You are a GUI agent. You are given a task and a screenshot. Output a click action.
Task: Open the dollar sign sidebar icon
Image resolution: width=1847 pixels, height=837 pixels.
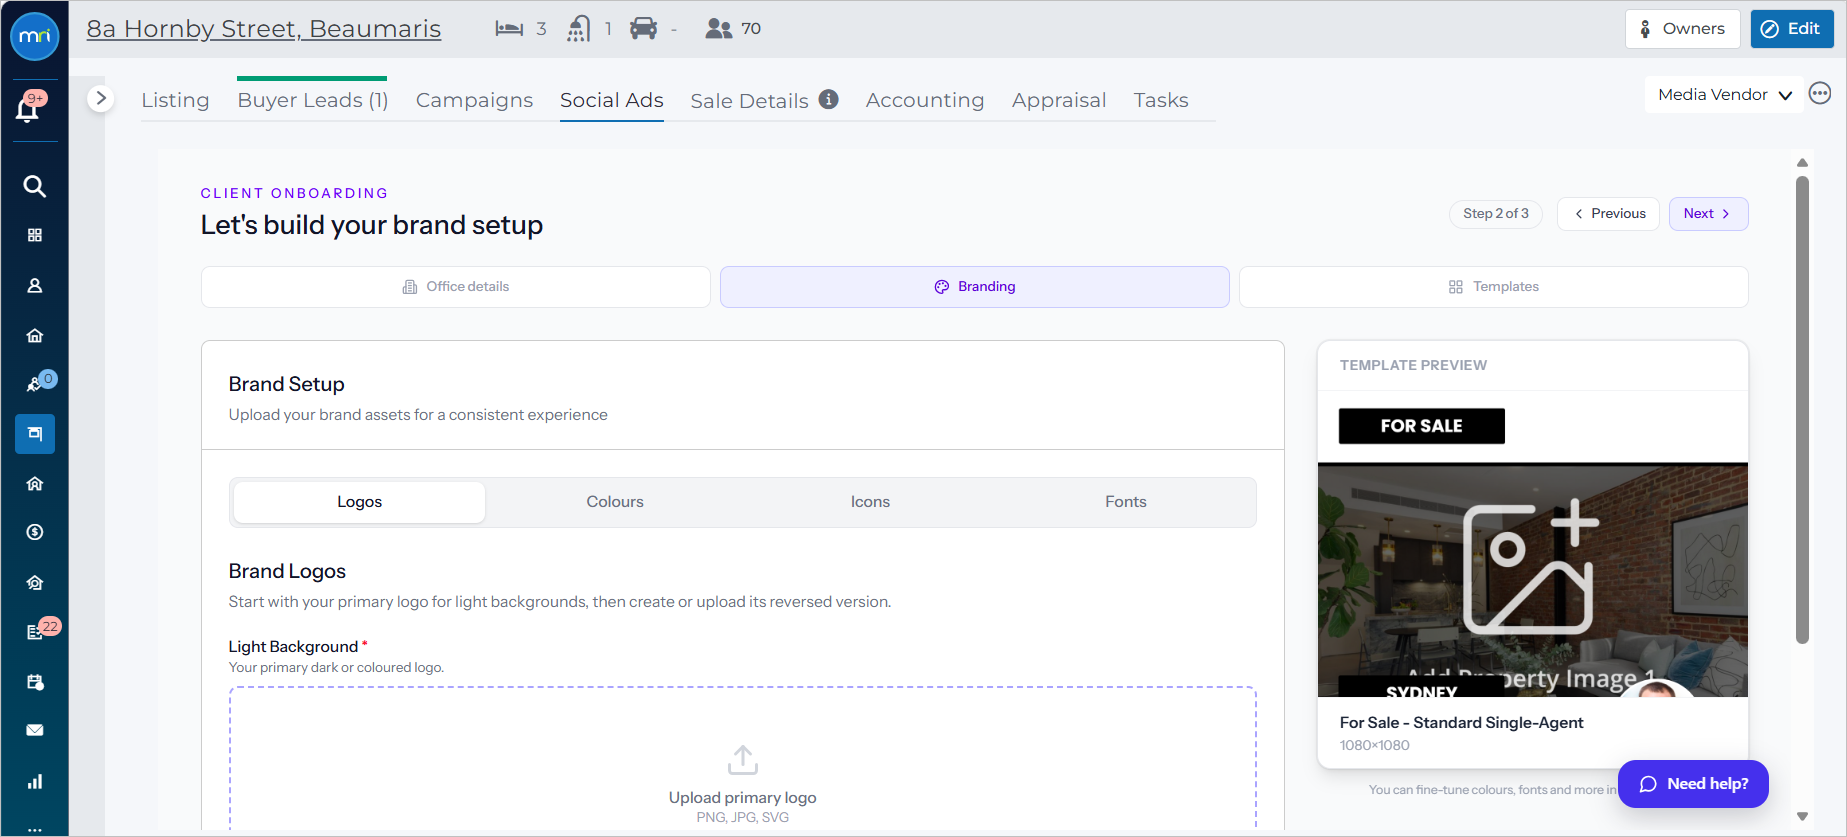tap(35, 532)
